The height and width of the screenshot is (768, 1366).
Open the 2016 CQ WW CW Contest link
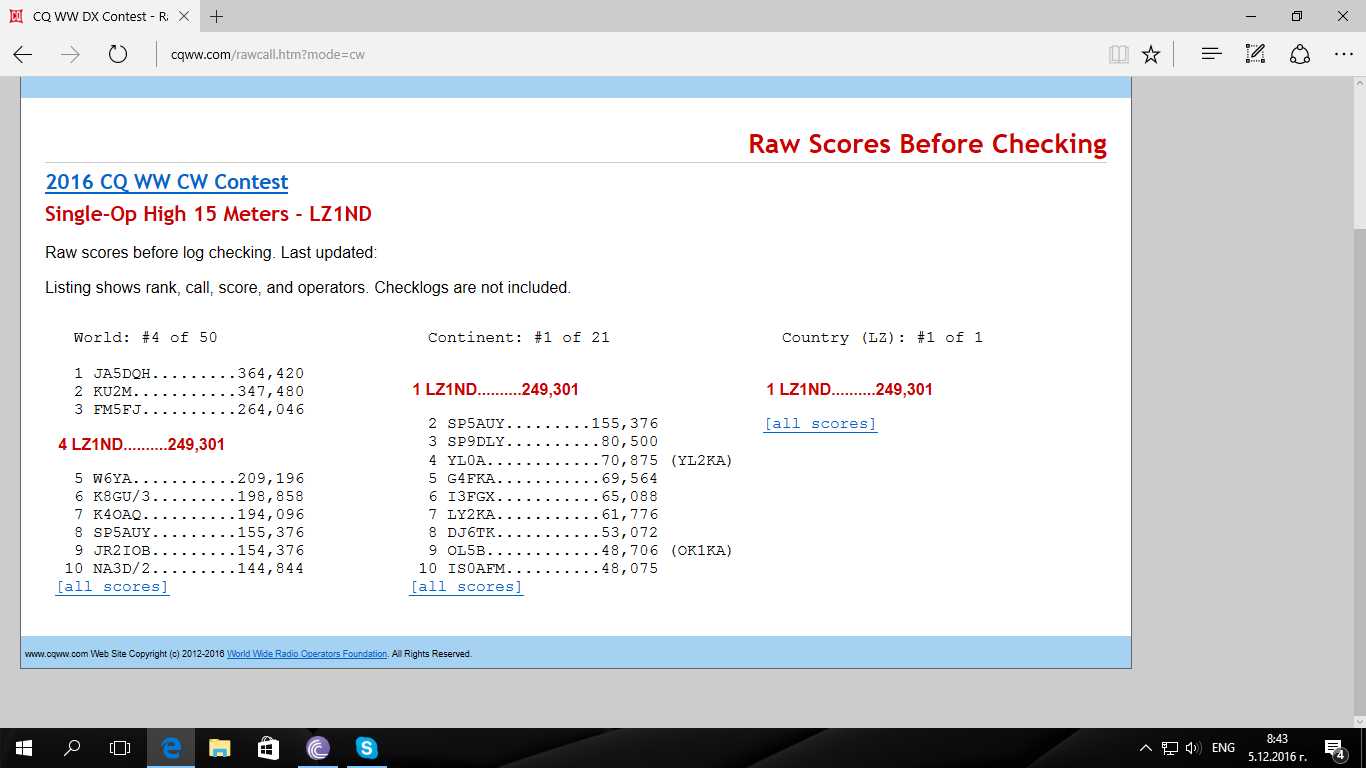(166, 182)
